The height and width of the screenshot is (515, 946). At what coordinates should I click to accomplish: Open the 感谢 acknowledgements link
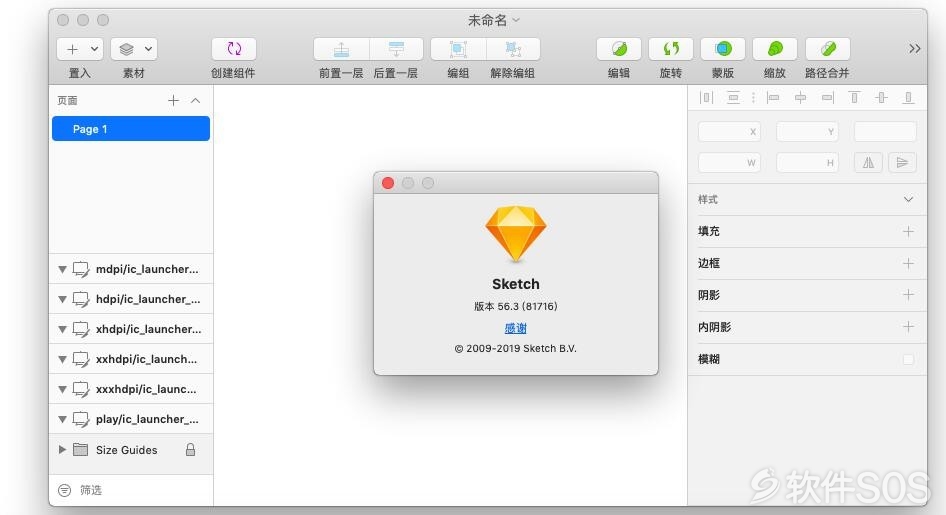(x=516, y=328)
